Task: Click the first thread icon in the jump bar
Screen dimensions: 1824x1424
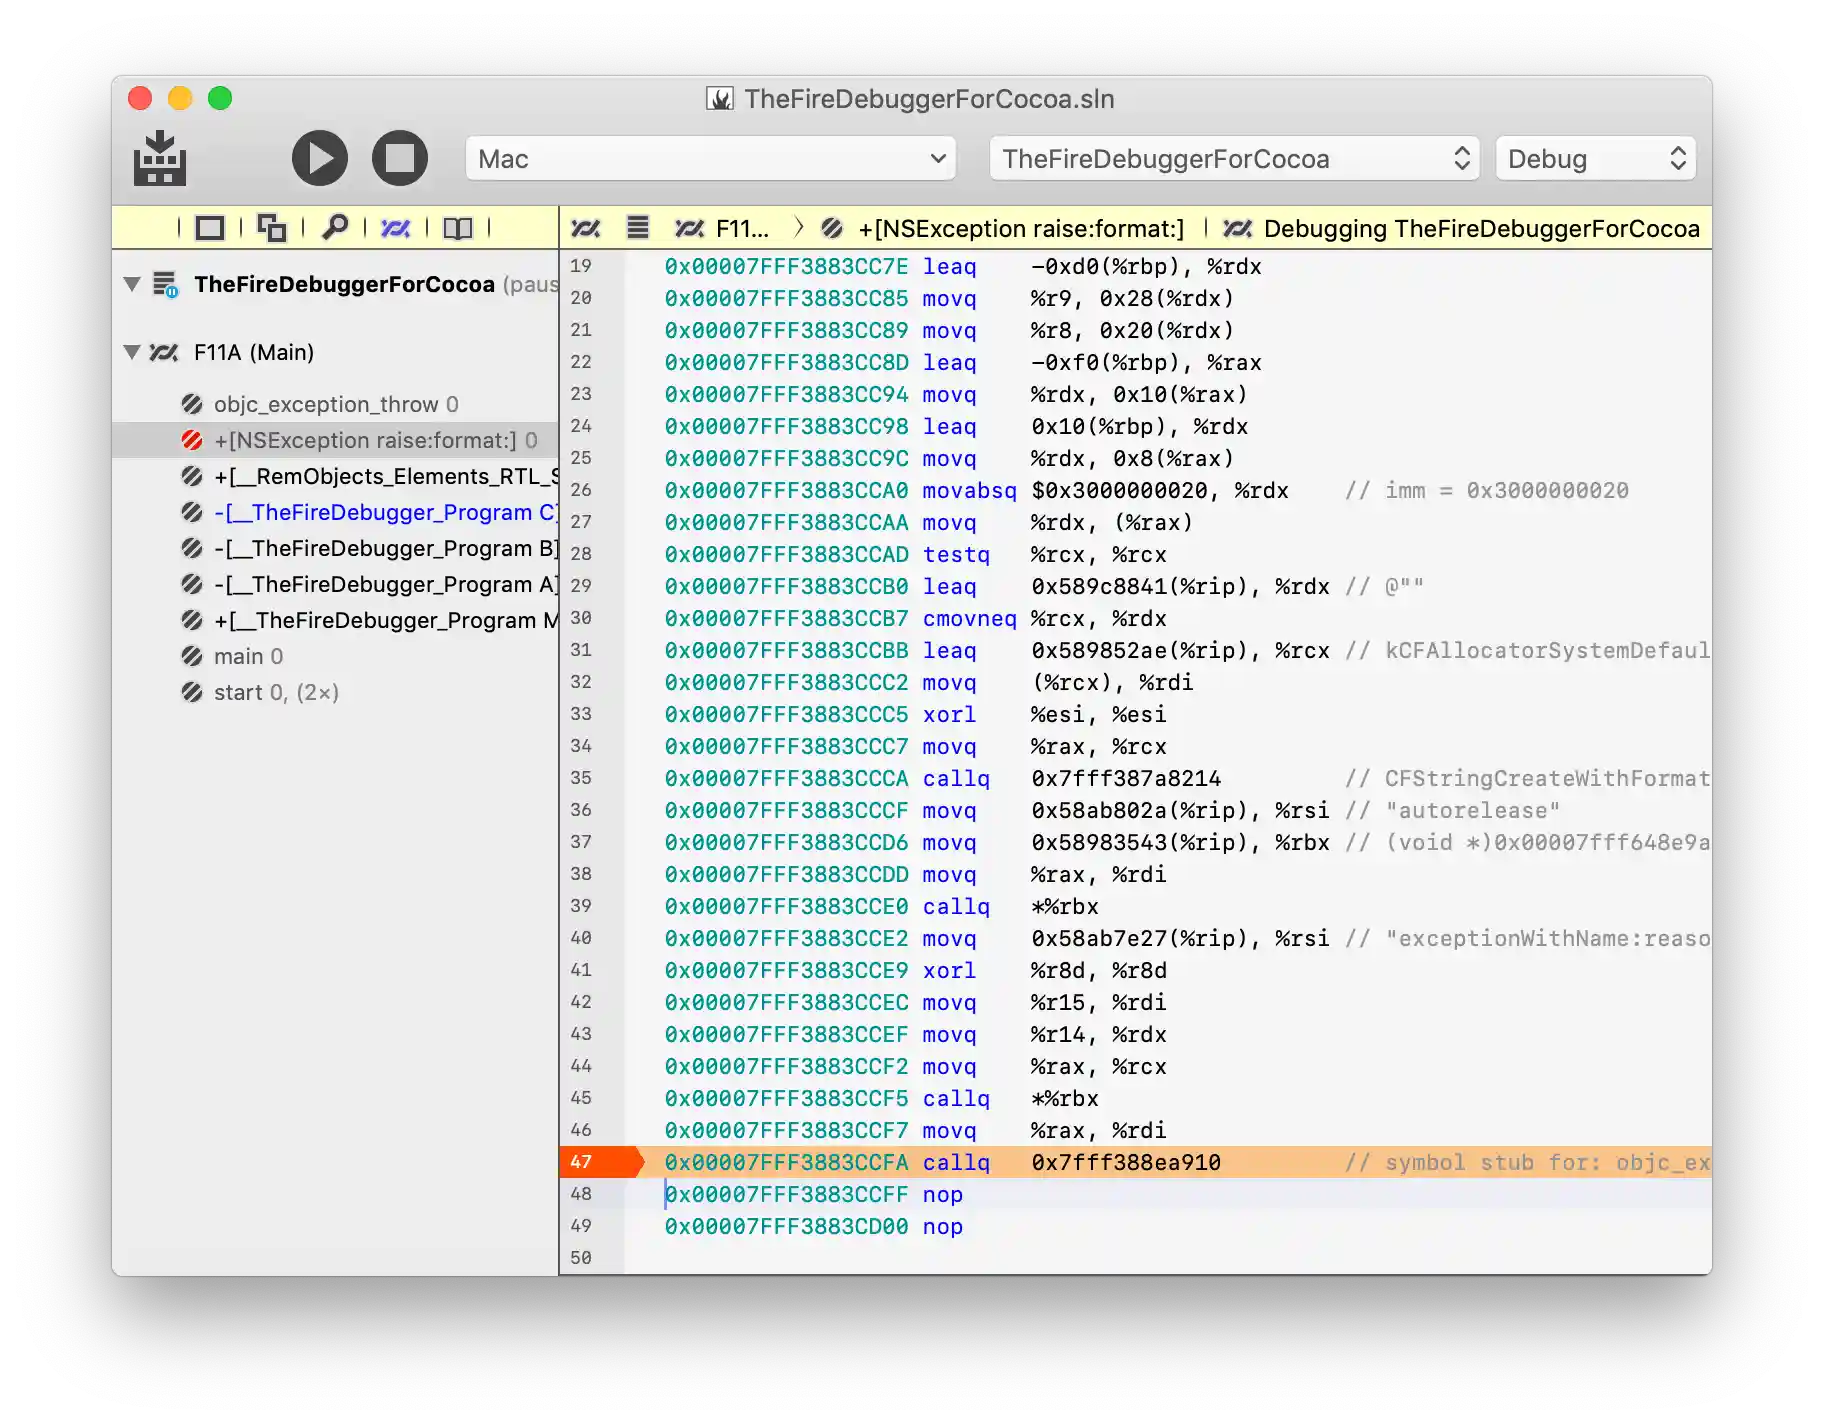Action: coord(586,228)
